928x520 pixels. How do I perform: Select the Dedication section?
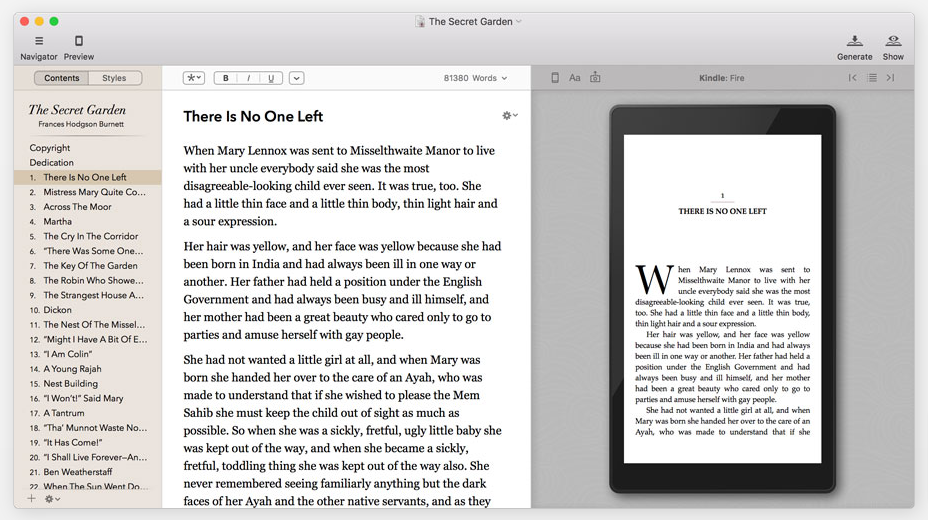point(51,163)
